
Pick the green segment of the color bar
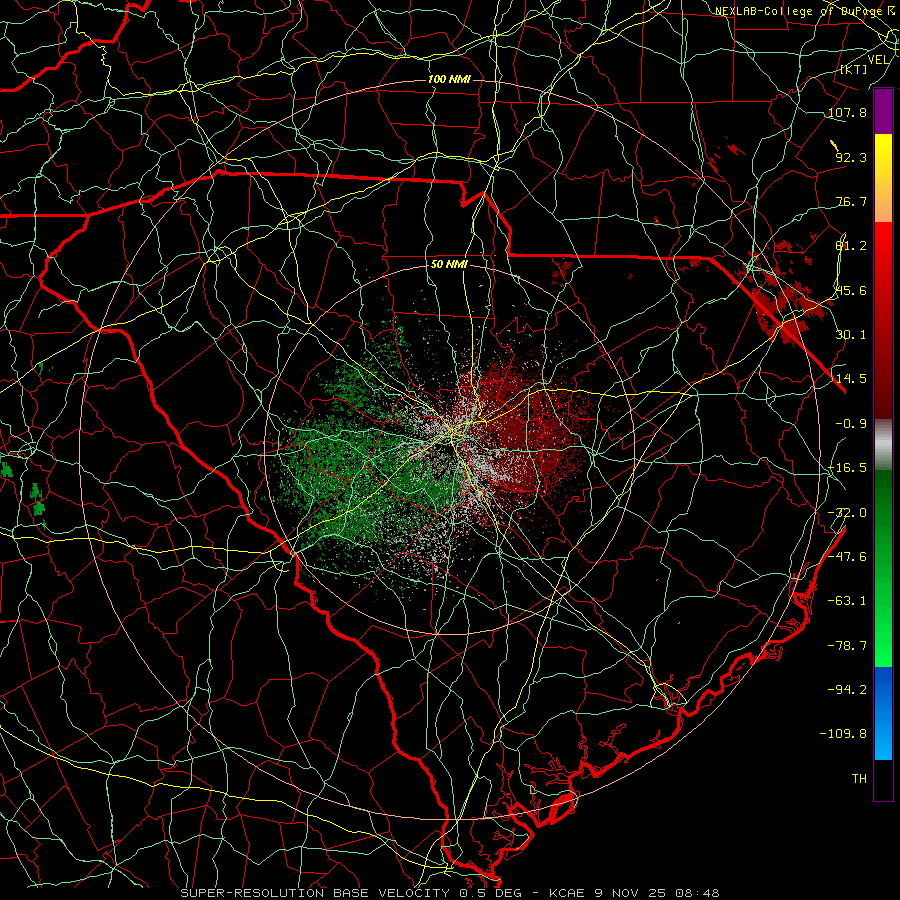point(883,568)
